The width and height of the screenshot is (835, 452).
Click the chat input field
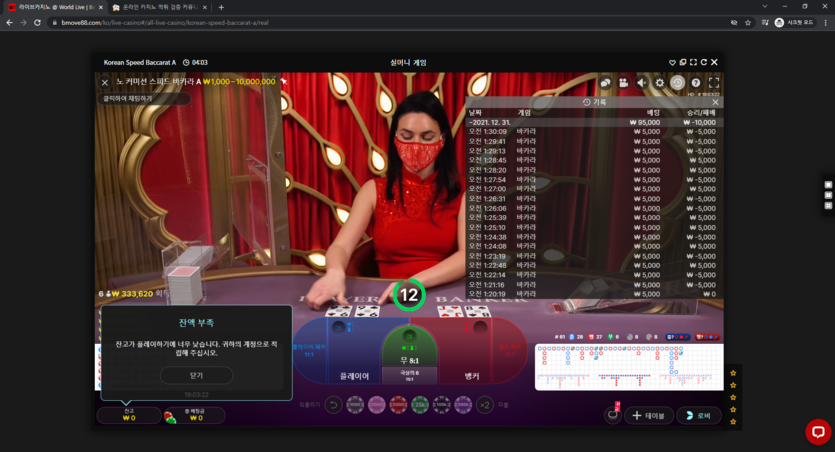144,98
